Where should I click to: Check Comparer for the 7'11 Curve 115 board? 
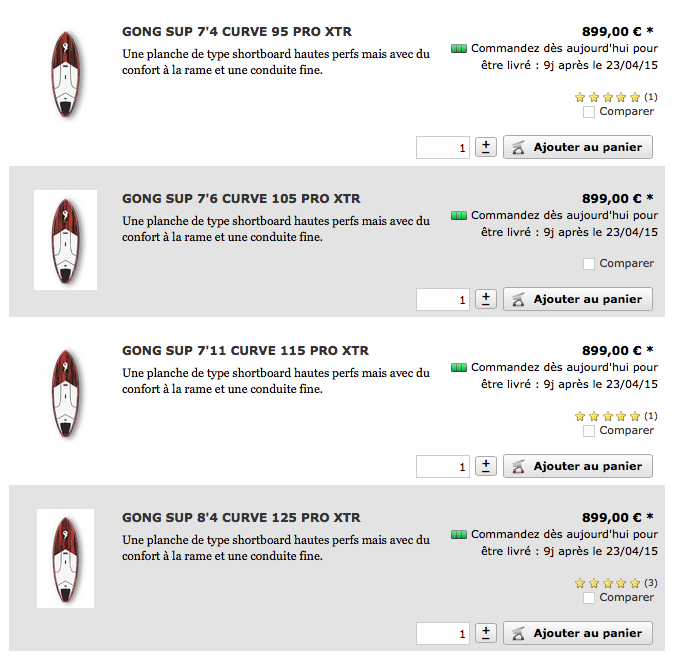coord(588,431)
